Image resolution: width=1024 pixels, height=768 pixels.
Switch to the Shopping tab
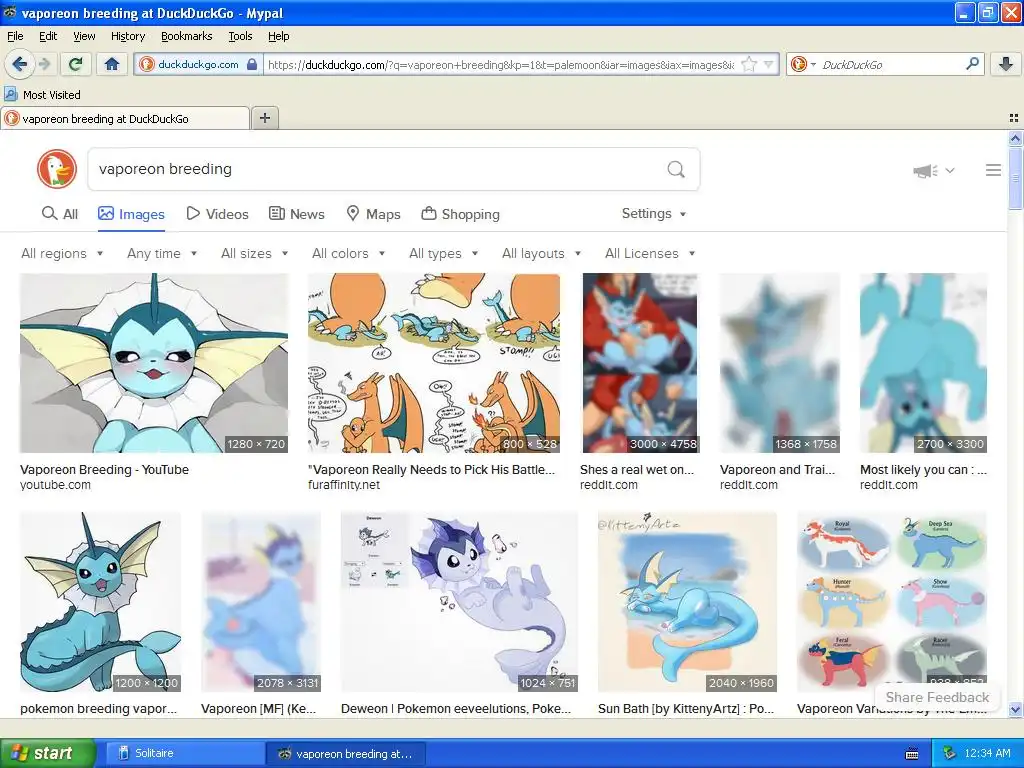pos(460,214)
